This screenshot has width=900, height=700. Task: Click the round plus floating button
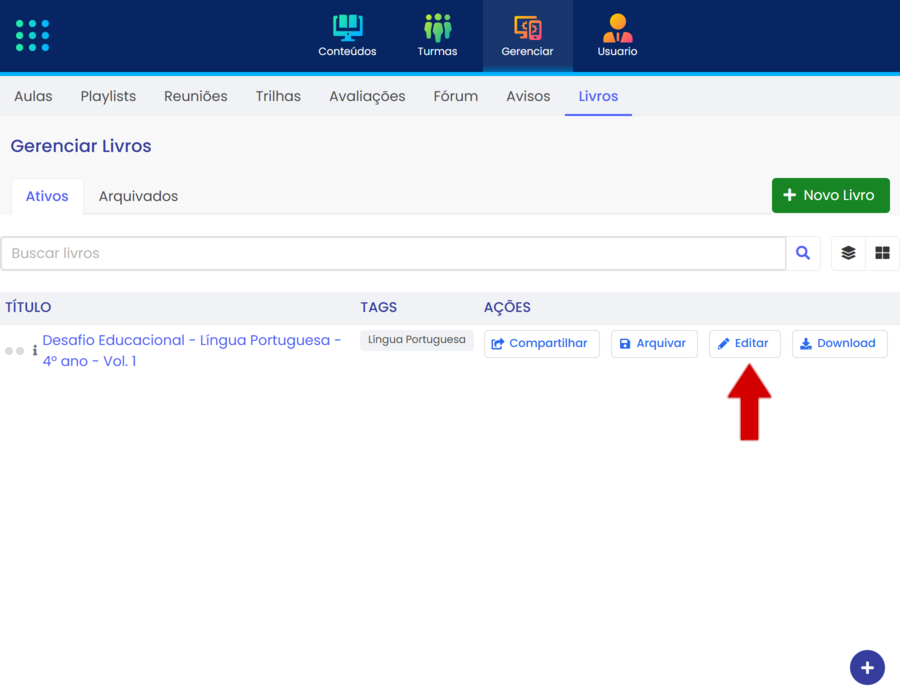(867, 667)
